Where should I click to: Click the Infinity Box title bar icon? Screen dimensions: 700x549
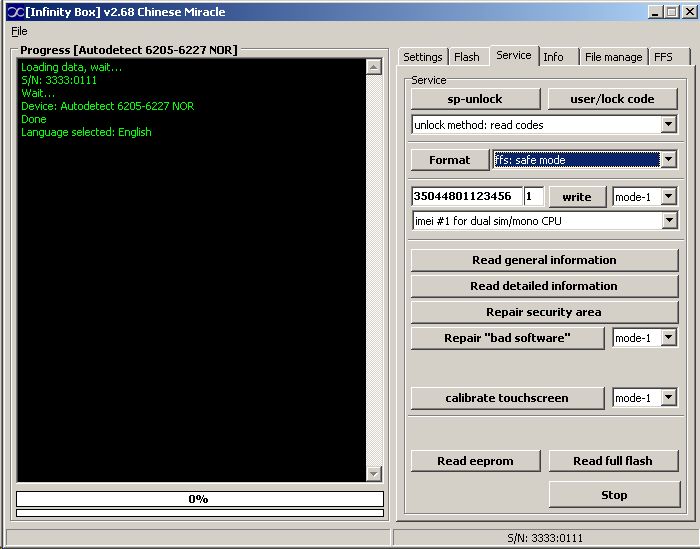tap(15, 12)
